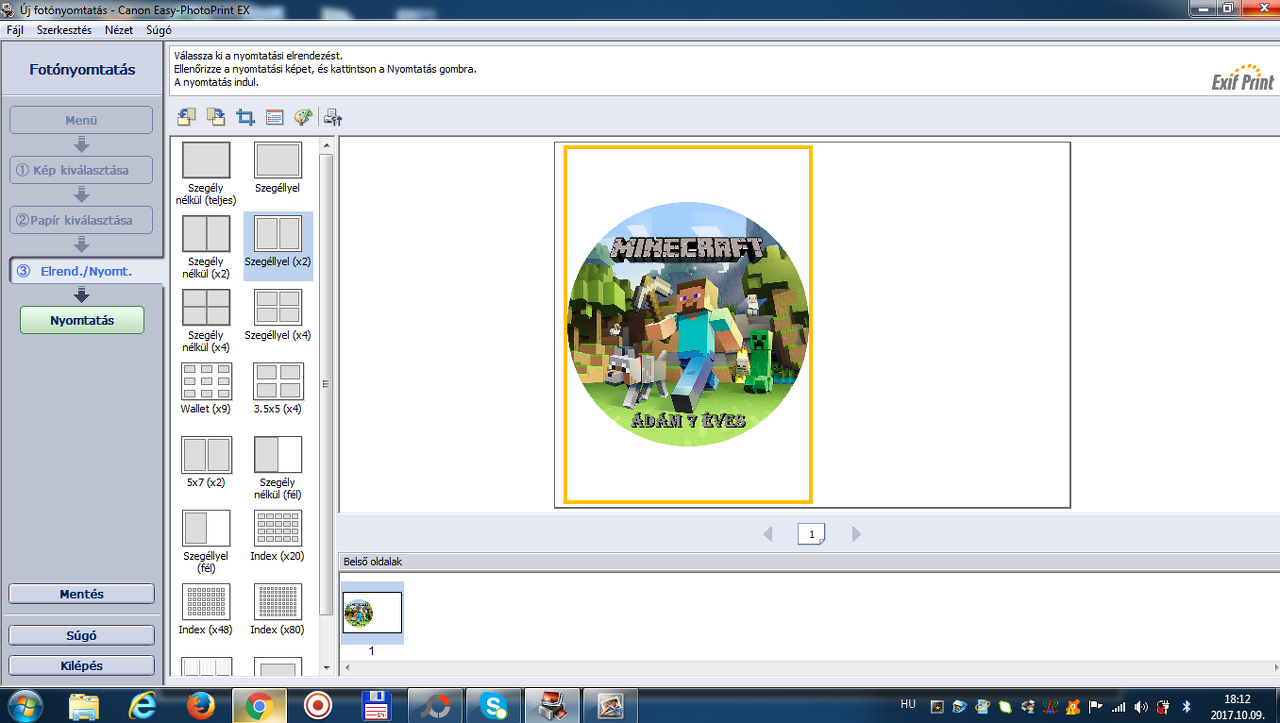
Task: Launch Firefox from the taskbar
Action: [x=201, y=706]
